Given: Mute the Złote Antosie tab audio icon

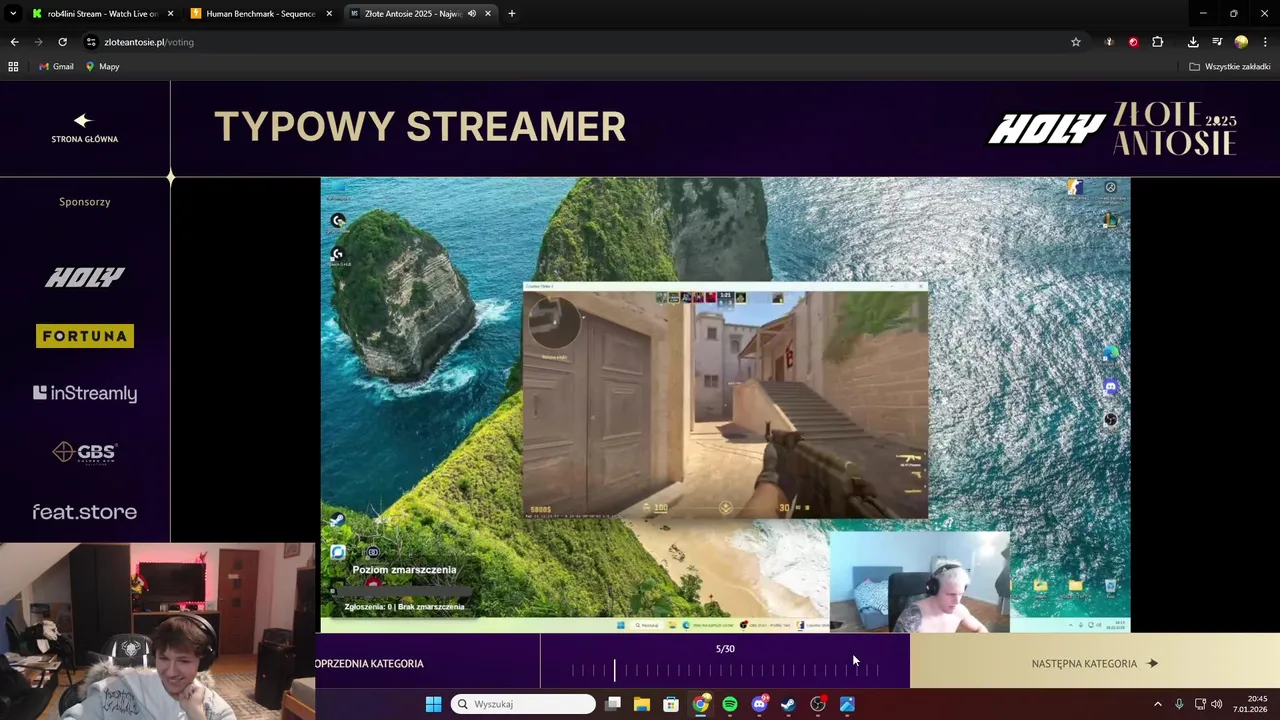Looking at the screenshot, I should [472, 14].
